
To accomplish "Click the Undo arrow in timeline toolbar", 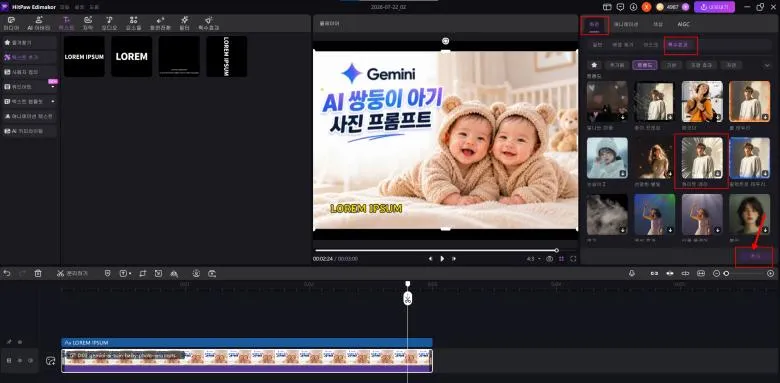I will 7,273.
